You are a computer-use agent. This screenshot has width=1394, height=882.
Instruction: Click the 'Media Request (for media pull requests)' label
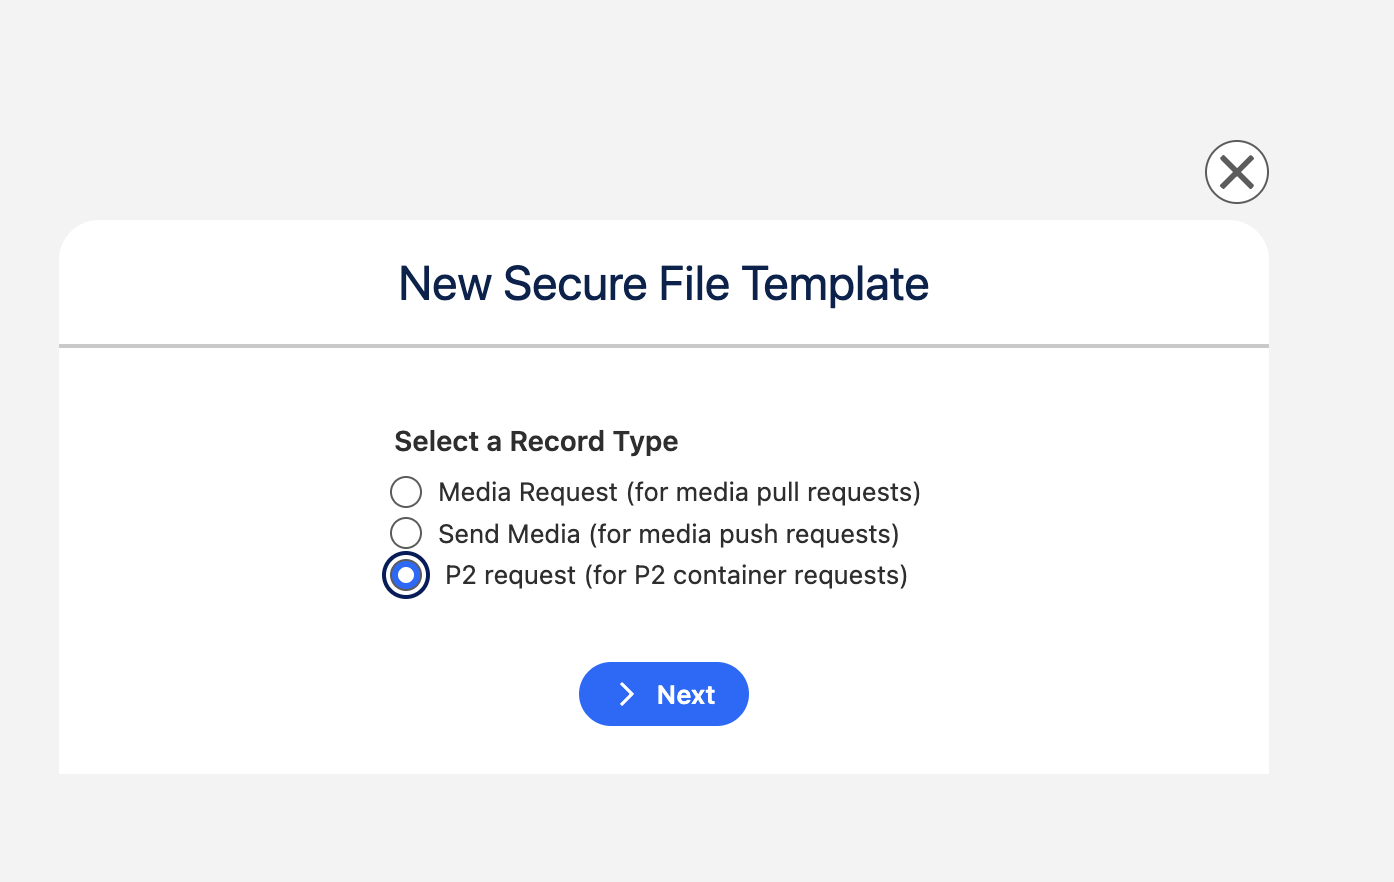pyautogui.click(x=679, y=492)
